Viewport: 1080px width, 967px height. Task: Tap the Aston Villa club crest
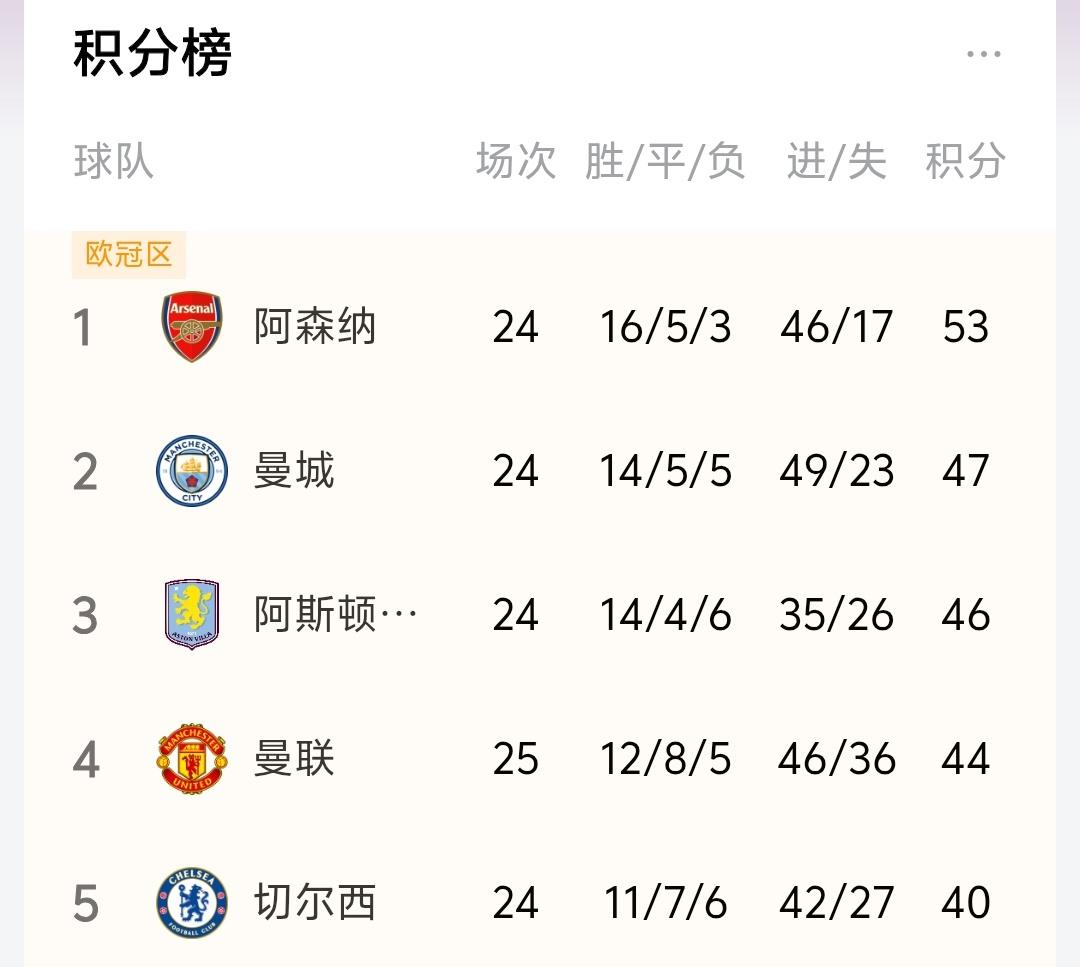coord(192,614)
